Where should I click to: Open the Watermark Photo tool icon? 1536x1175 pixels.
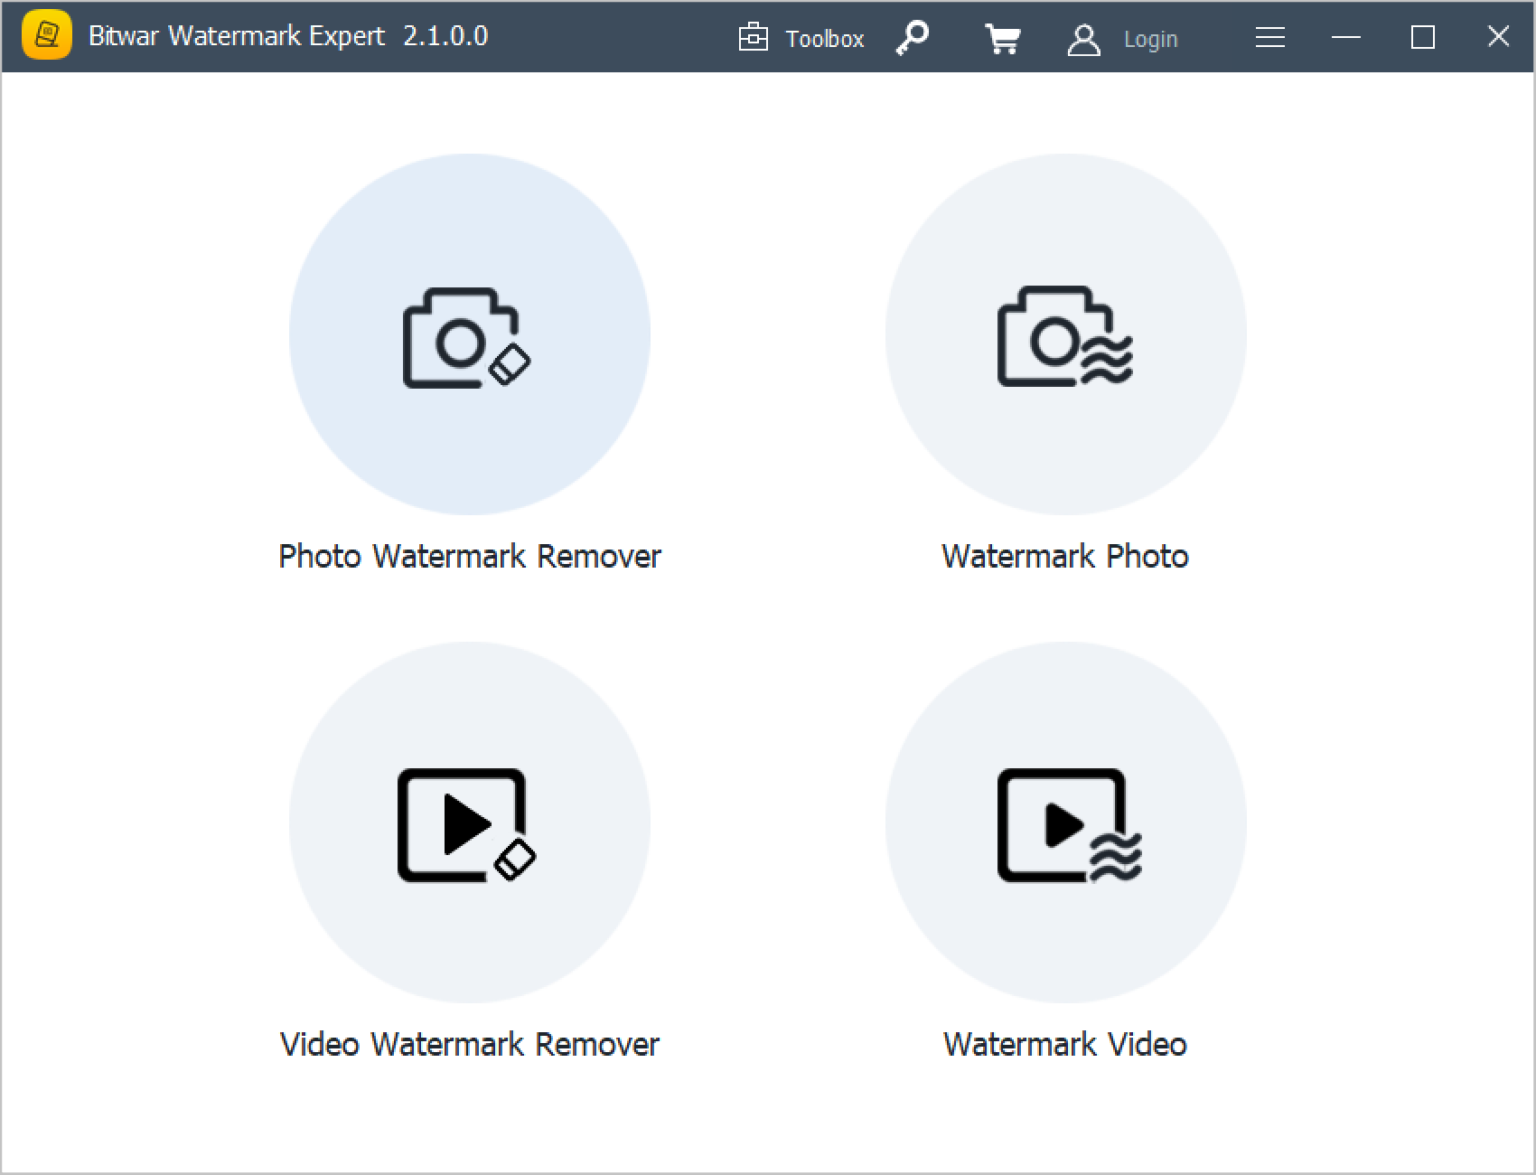click(x=1065, y=334)
